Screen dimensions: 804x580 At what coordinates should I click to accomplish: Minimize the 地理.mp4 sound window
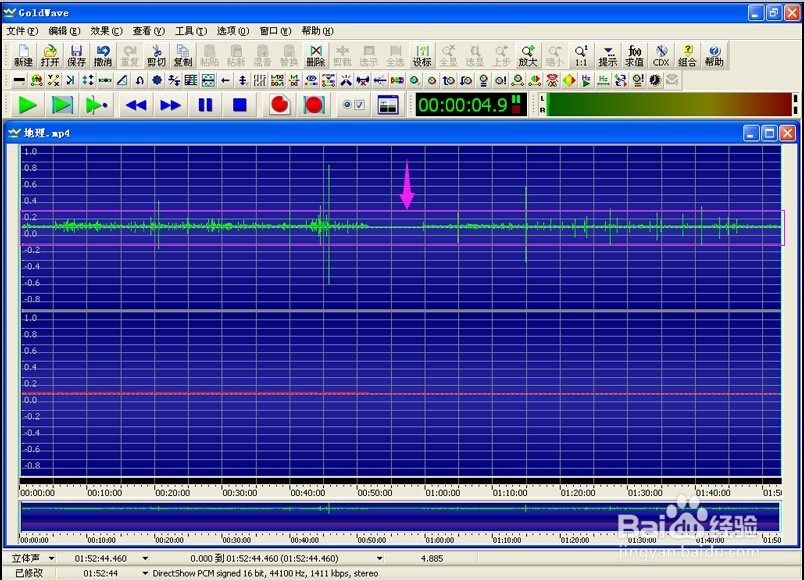[751, 133]
